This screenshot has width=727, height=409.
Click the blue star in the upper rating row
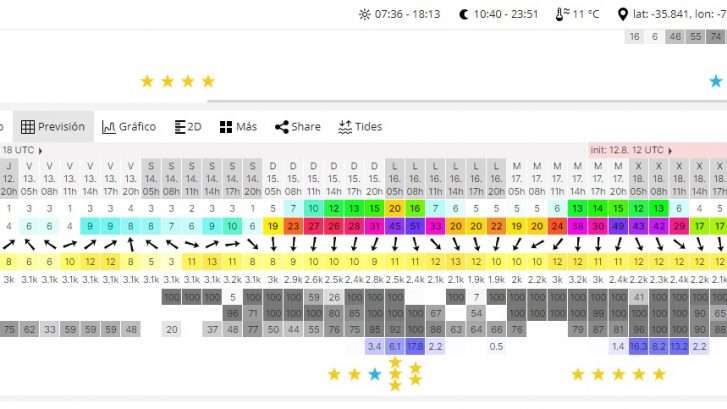pyautogui.click(x=716, y=81)
